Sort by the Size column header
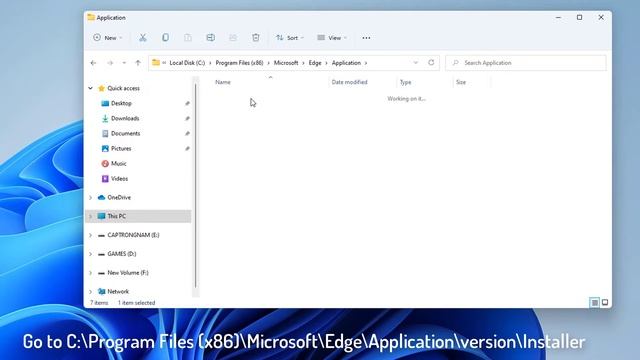This screenshot has height=360, width=640. coord(461,82)
